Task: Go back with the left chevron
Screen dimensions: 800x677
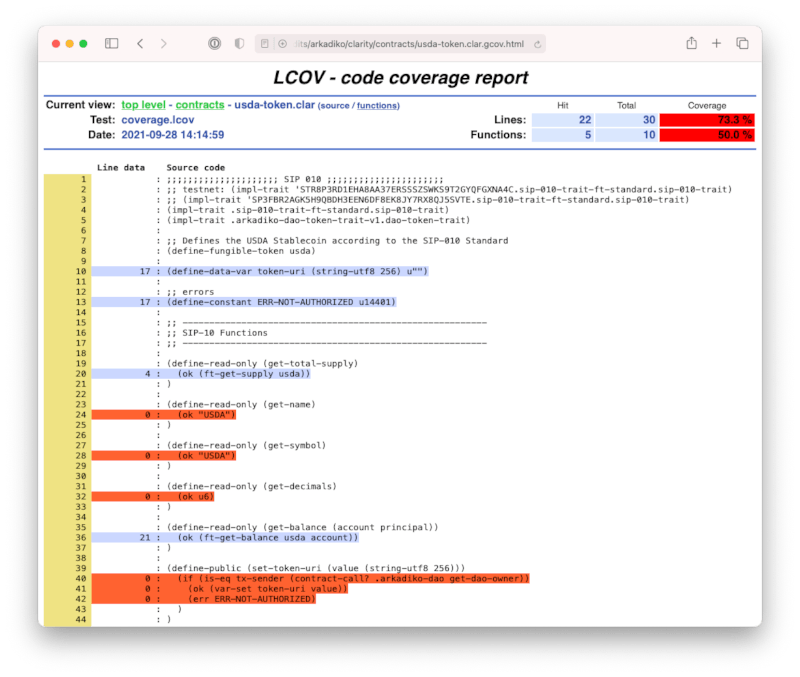Action: pos(140,43)
